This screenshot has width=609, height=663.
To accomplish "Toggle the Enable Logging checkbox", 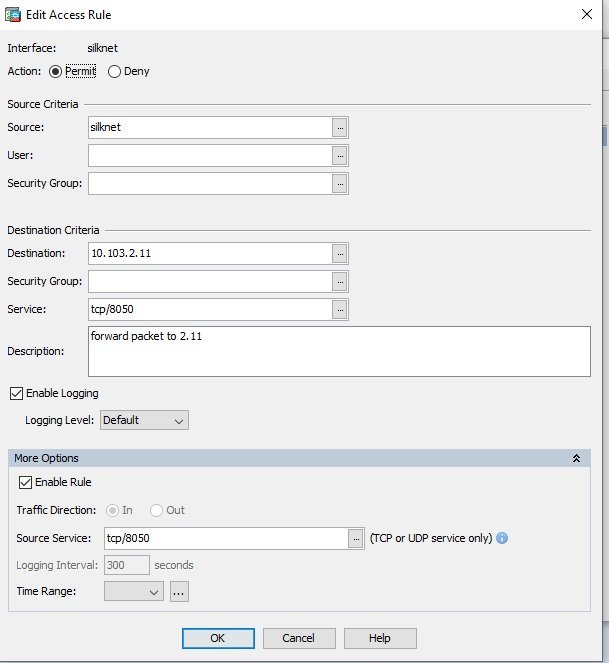I will pos(15,394).
